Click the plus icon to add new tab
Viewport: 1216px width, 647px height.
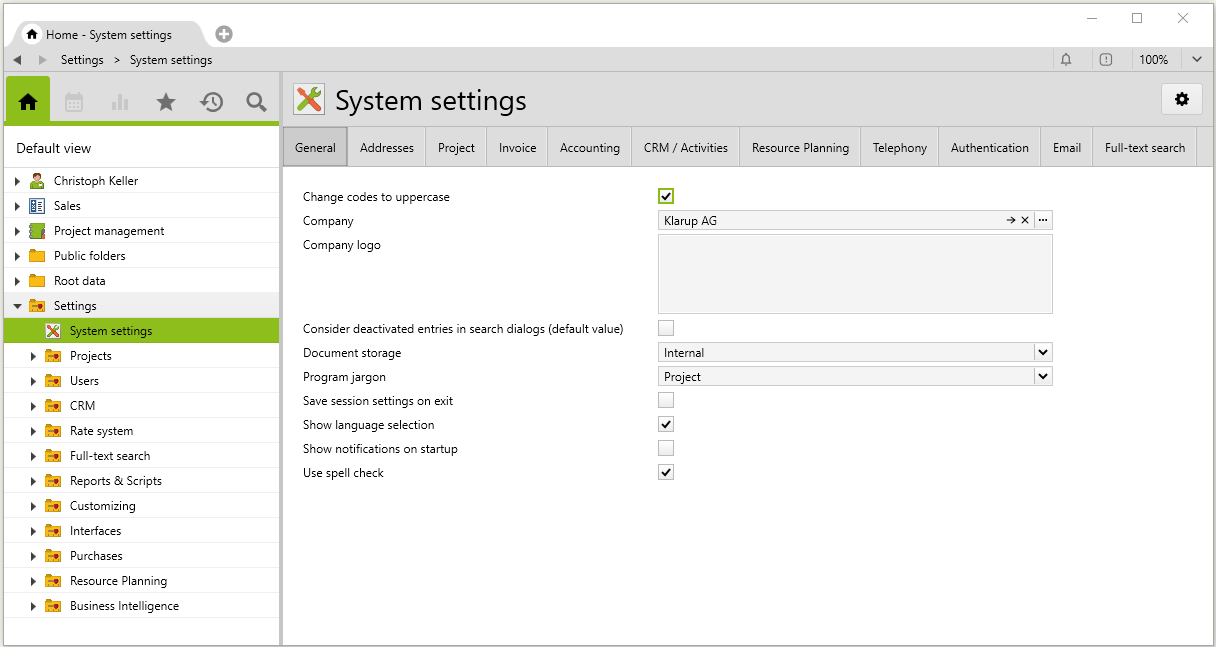224,34
